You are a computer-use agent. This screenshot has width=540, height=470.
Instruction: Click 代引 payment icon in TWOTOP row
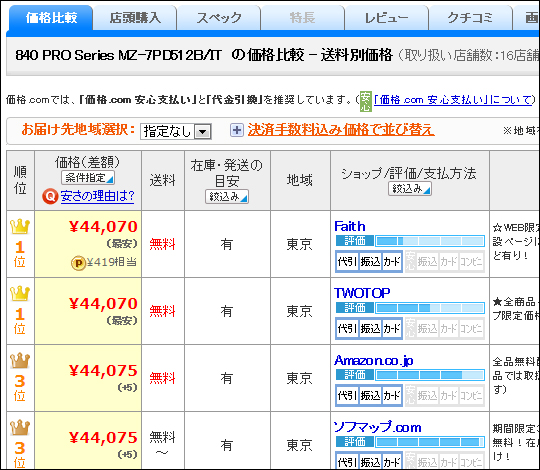[347, 328]
